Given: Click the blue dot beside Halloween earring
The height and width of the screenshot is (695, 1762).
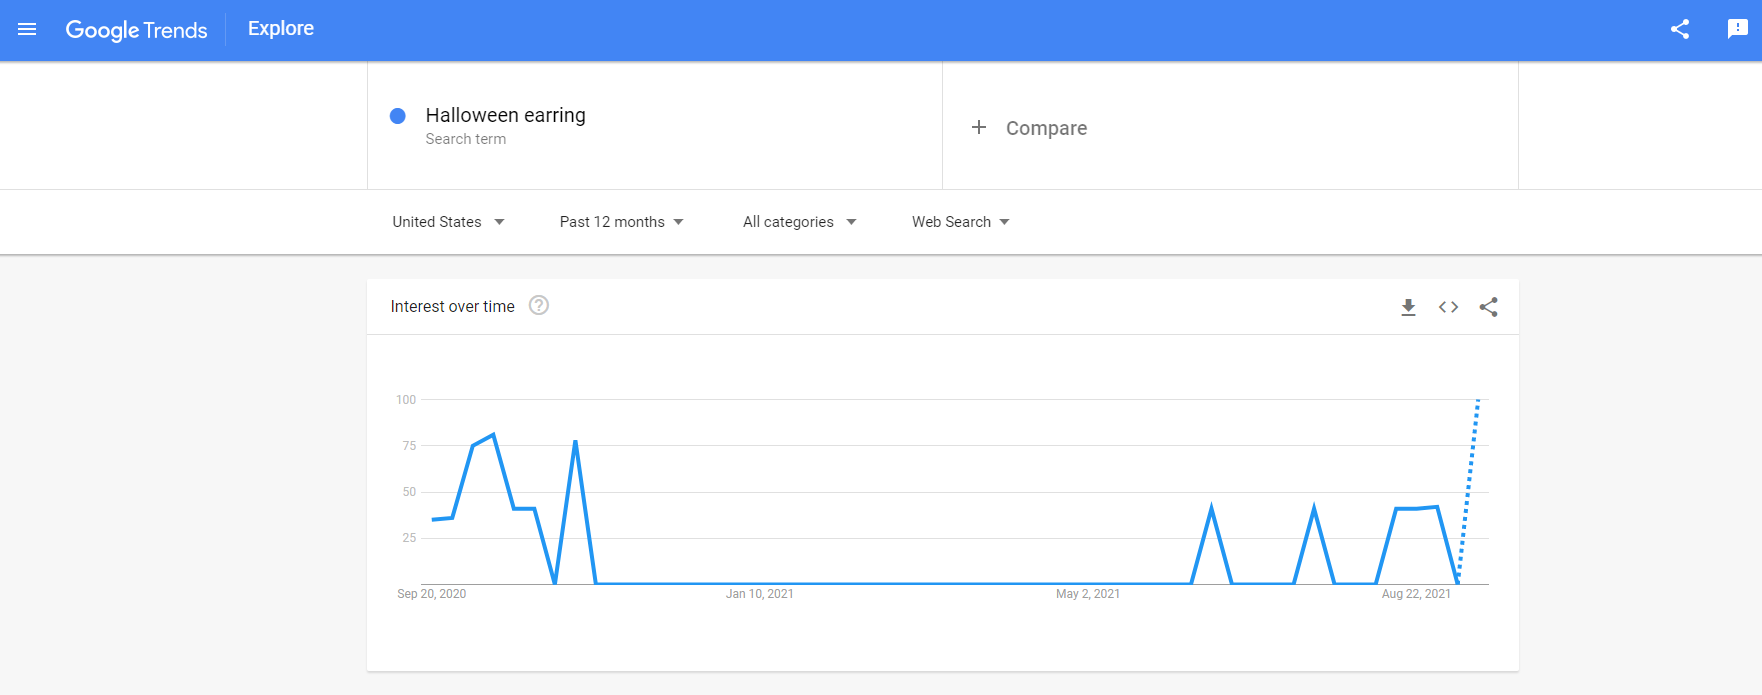Looking at the screenshot, I should (x=398, y=116).
